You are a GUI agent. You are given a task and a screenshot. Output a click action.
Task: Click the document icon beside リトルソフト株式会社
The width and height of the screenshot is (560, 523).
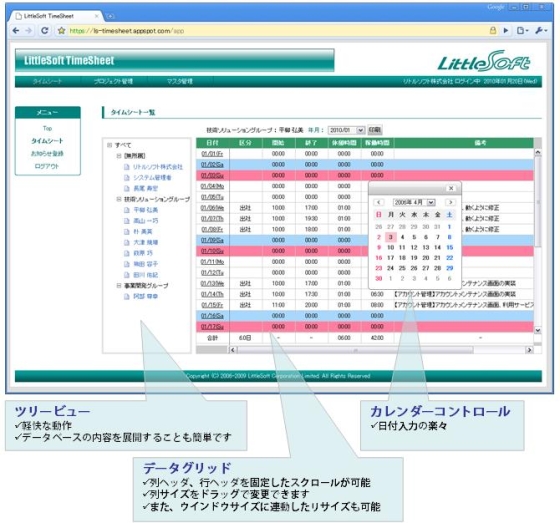[126, 167]
